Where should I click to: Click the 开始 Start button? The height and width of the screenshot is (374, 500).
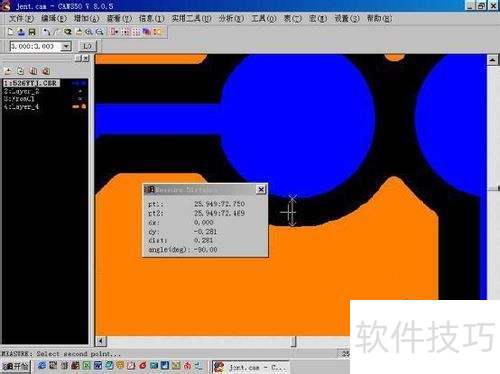pyautogui.click(x=15, y=367)
